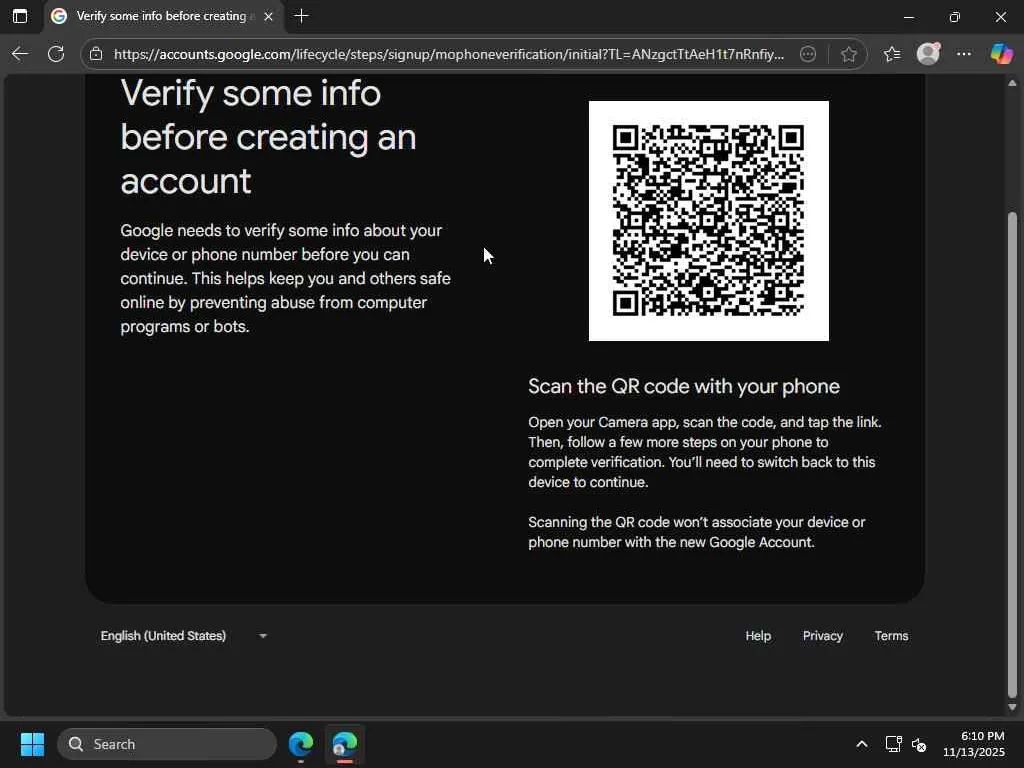Open the tab actions menu icon
1024x768 pixels.
tap(20, 16)
